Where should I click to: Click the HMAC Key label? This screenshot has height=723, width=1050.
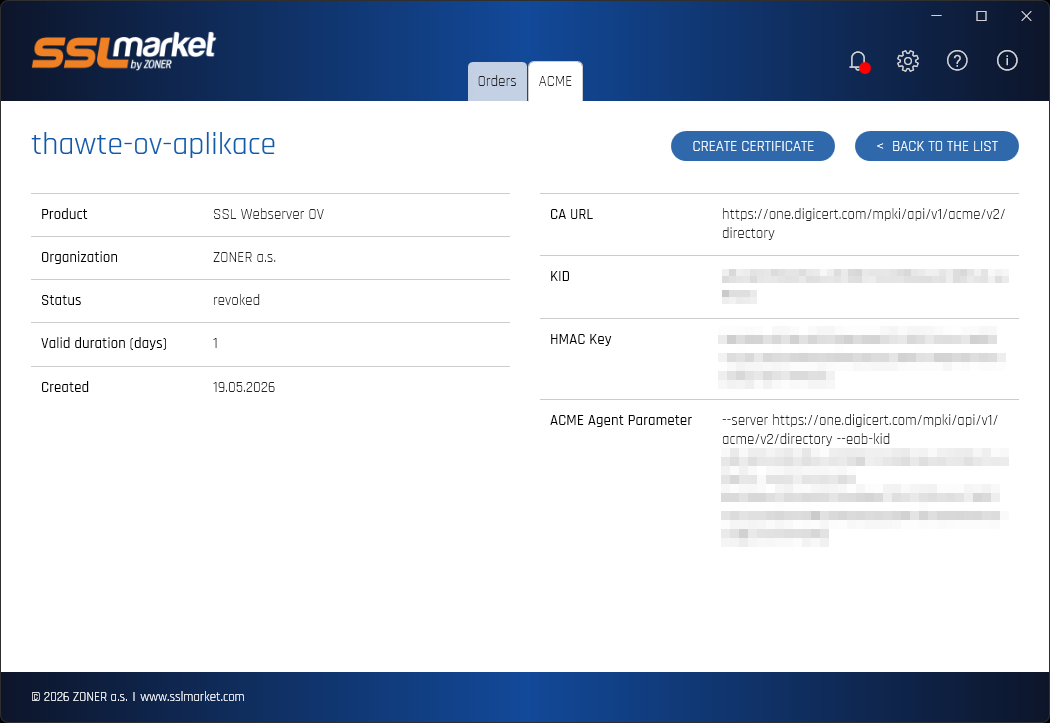click(581, 339)
